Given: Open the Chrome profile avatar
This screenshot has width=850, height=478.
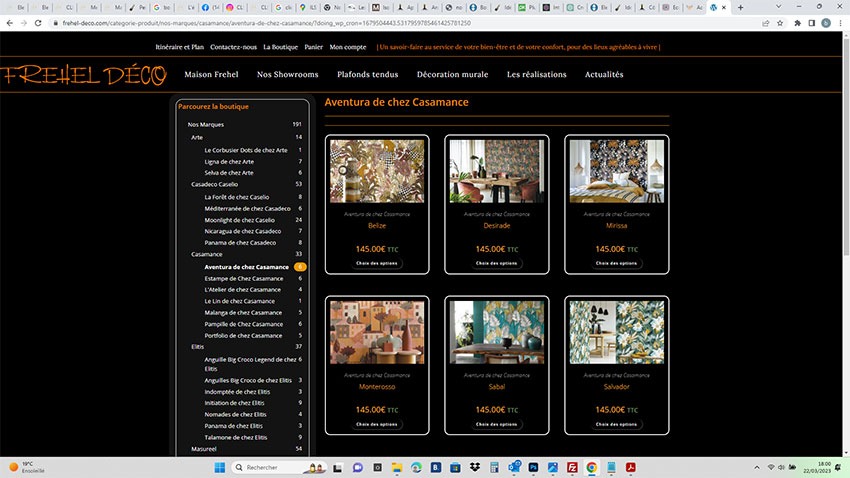Looking at the screenshot, I should (x=826, y=23).
